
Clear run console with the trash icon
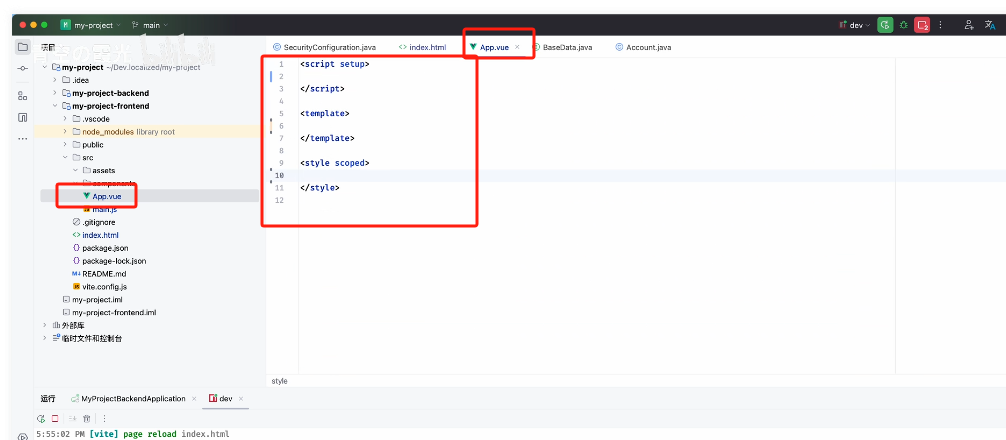coord(86,418)
